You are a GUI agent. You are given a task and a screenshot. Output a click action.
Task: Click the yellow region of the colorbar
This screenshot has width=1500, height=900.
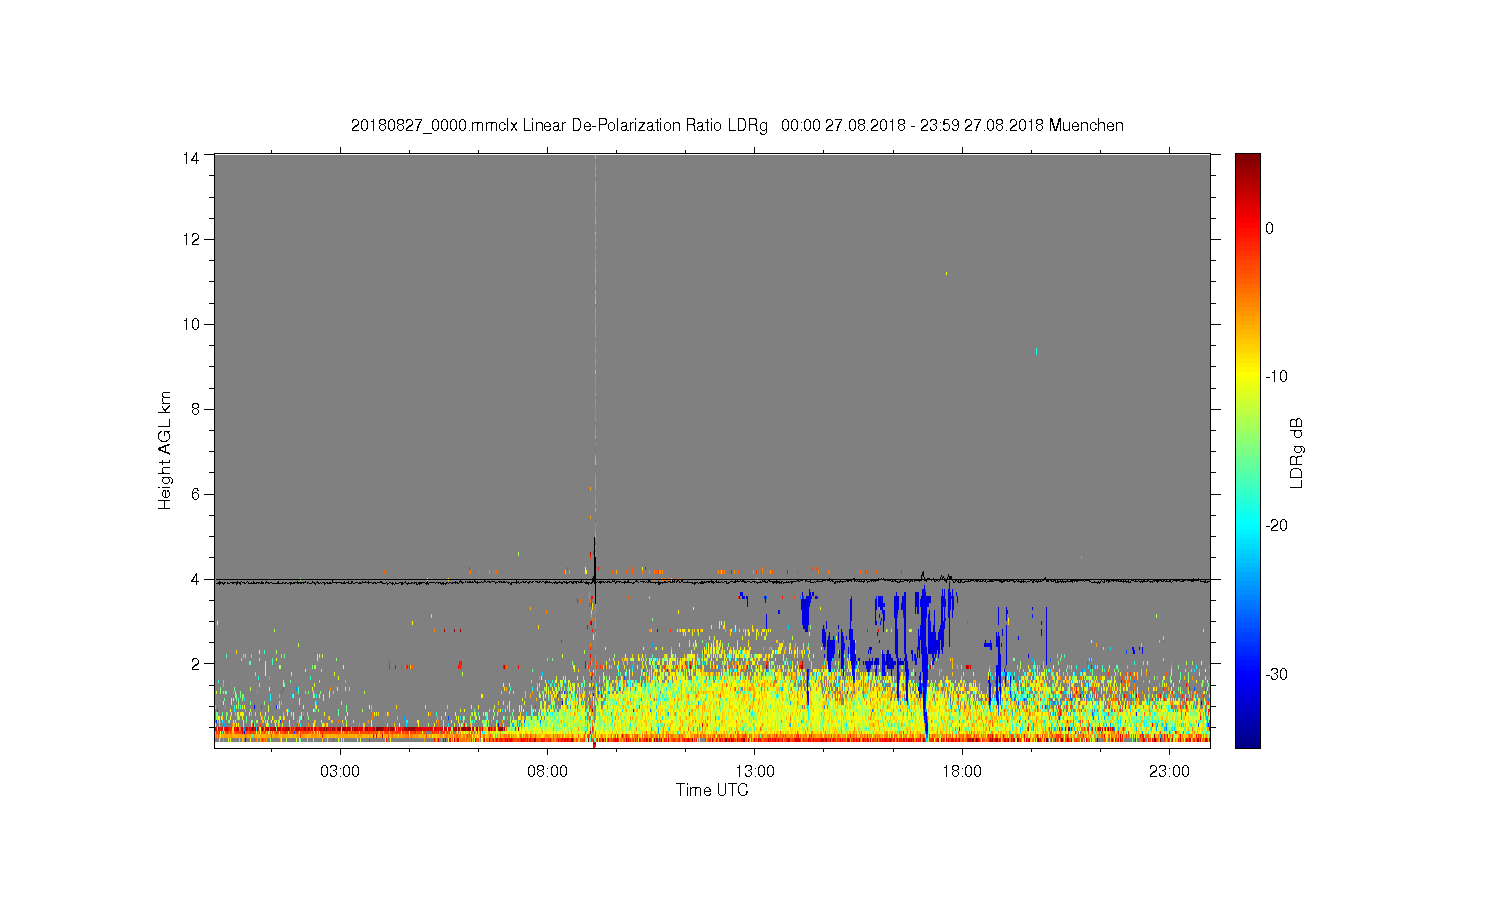pos(1248,375)
